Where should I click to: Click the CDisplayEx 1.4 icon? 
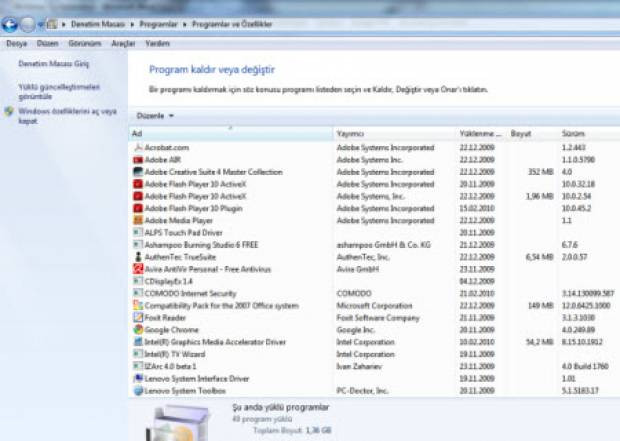138,281
